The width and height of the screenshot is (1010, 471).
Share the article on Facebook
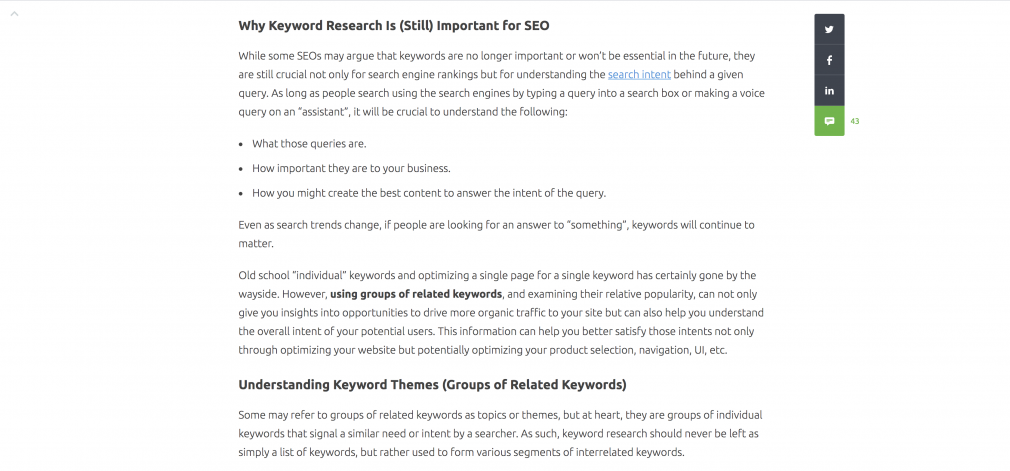(x=829, y=60)
